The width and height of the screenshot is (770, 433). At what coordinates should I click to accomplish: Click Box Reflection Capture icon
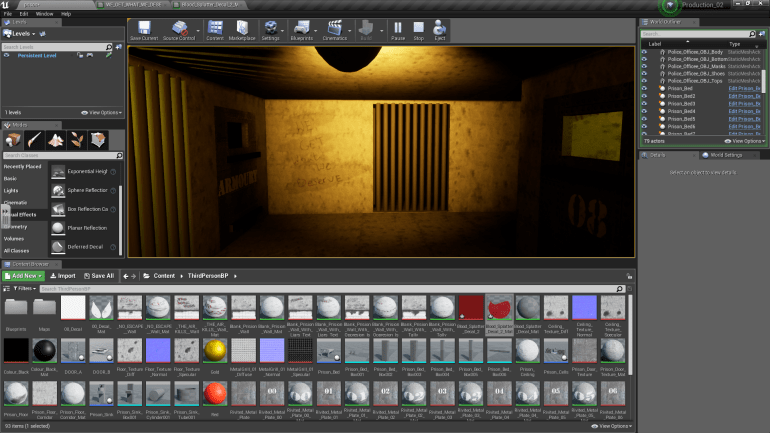[x=58, y=210]
